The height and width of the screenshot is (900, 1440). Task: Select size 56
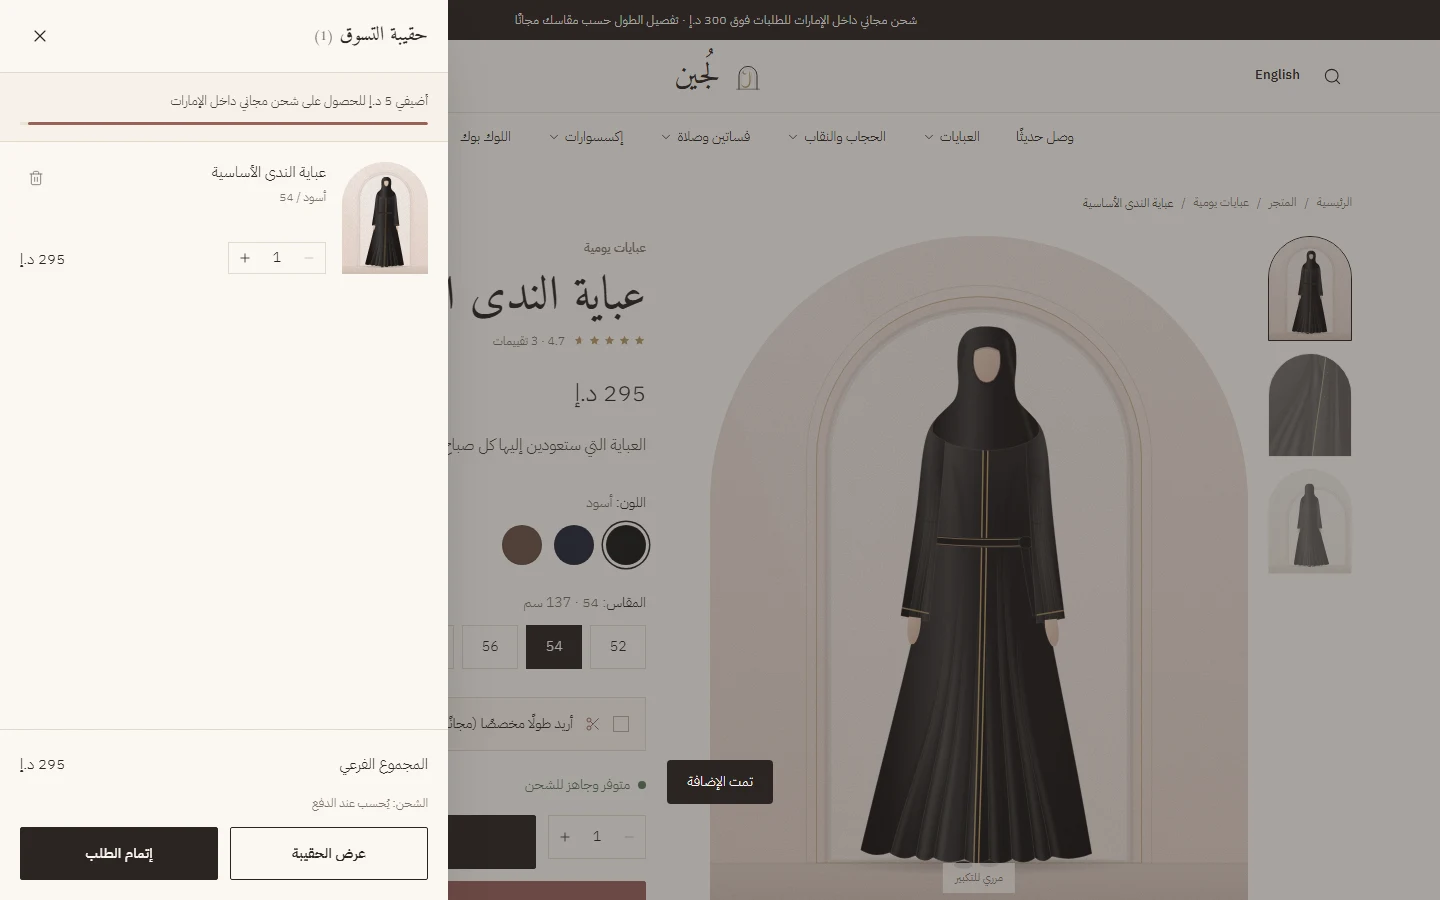click(490, 647)
